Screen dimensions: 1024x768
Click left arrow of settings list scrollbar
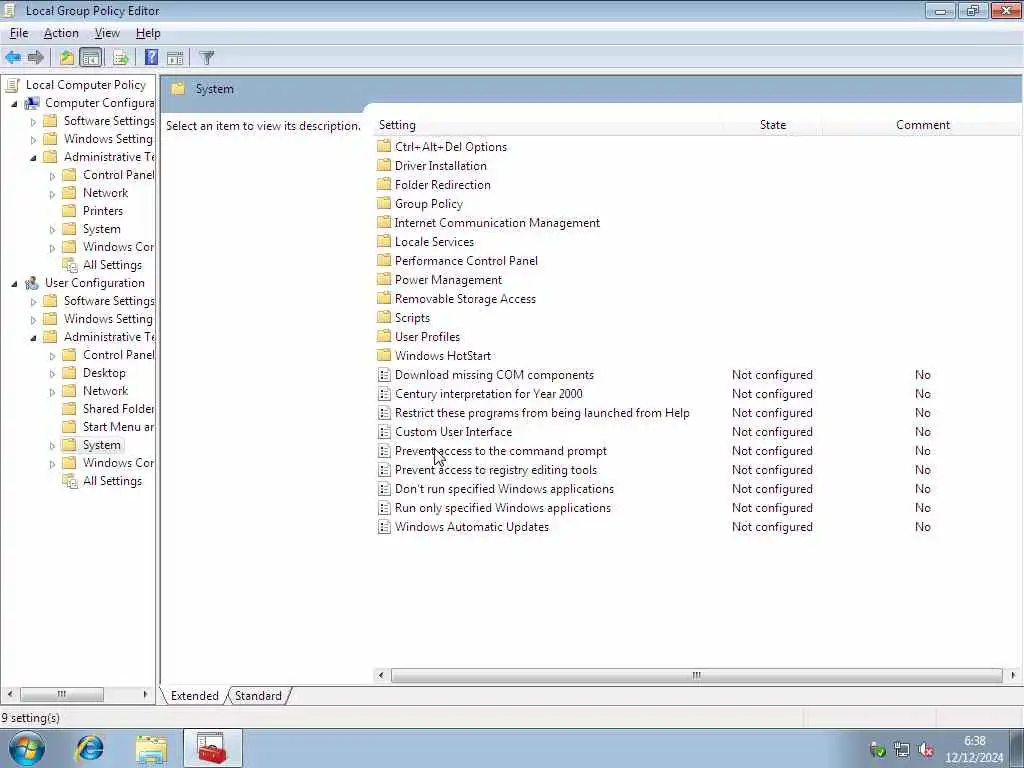pyautogui.click(x=381, y=675)
